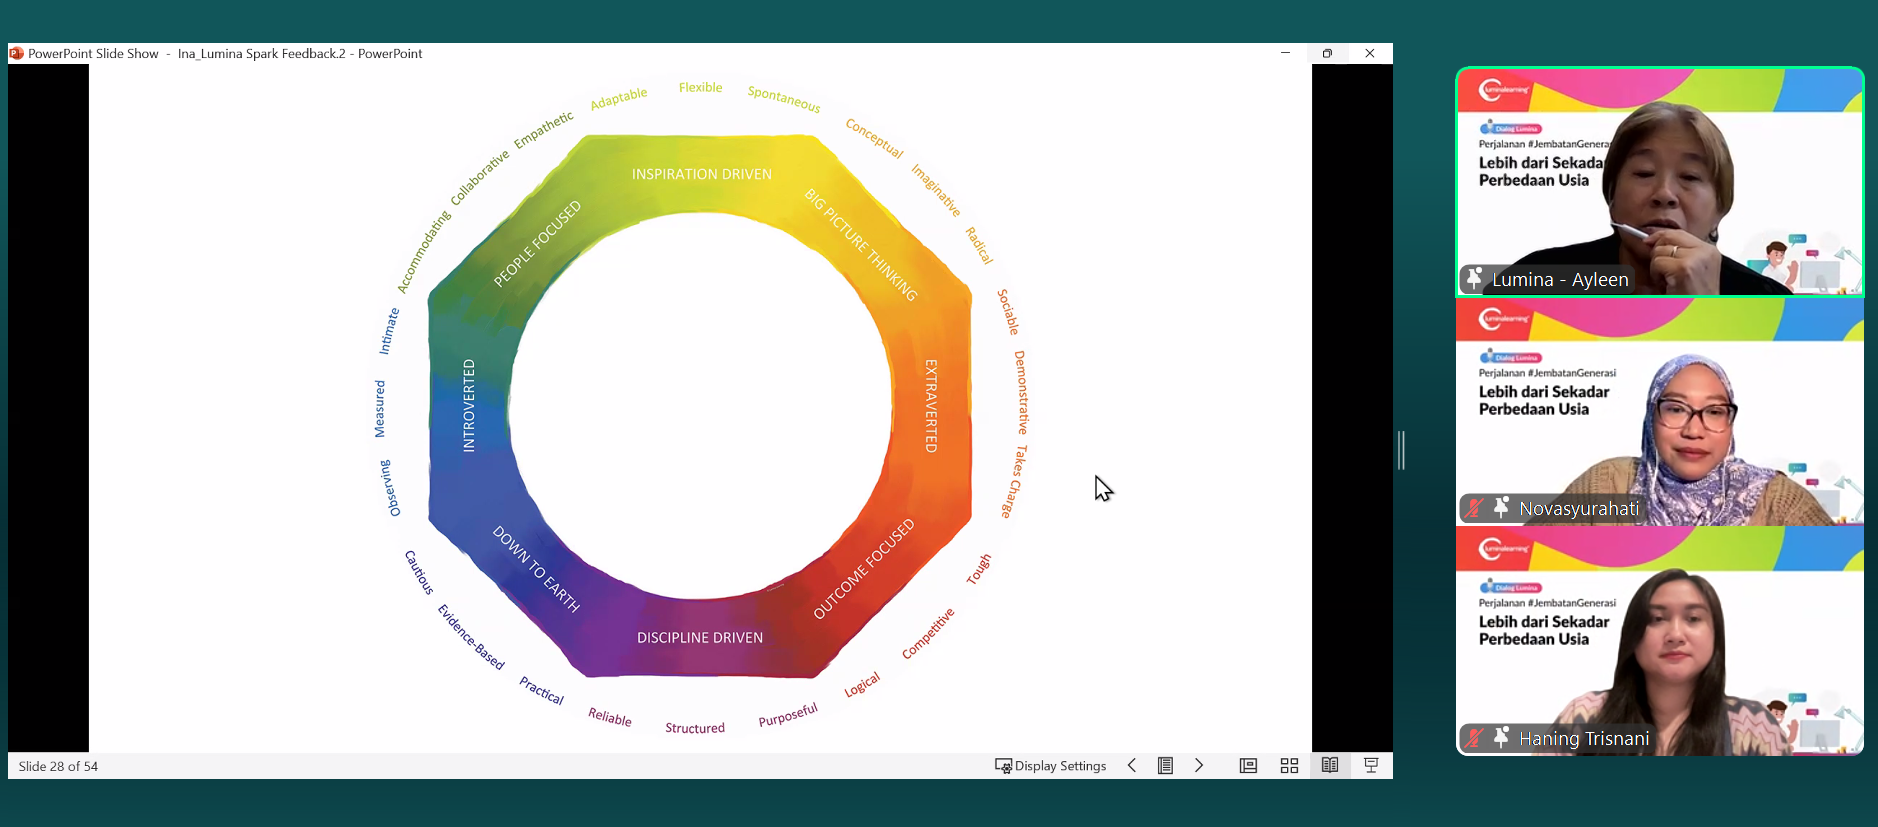Click the word Adaptable on the slide
This screenshot has width=1878, height=827.
tap(618, 98)
